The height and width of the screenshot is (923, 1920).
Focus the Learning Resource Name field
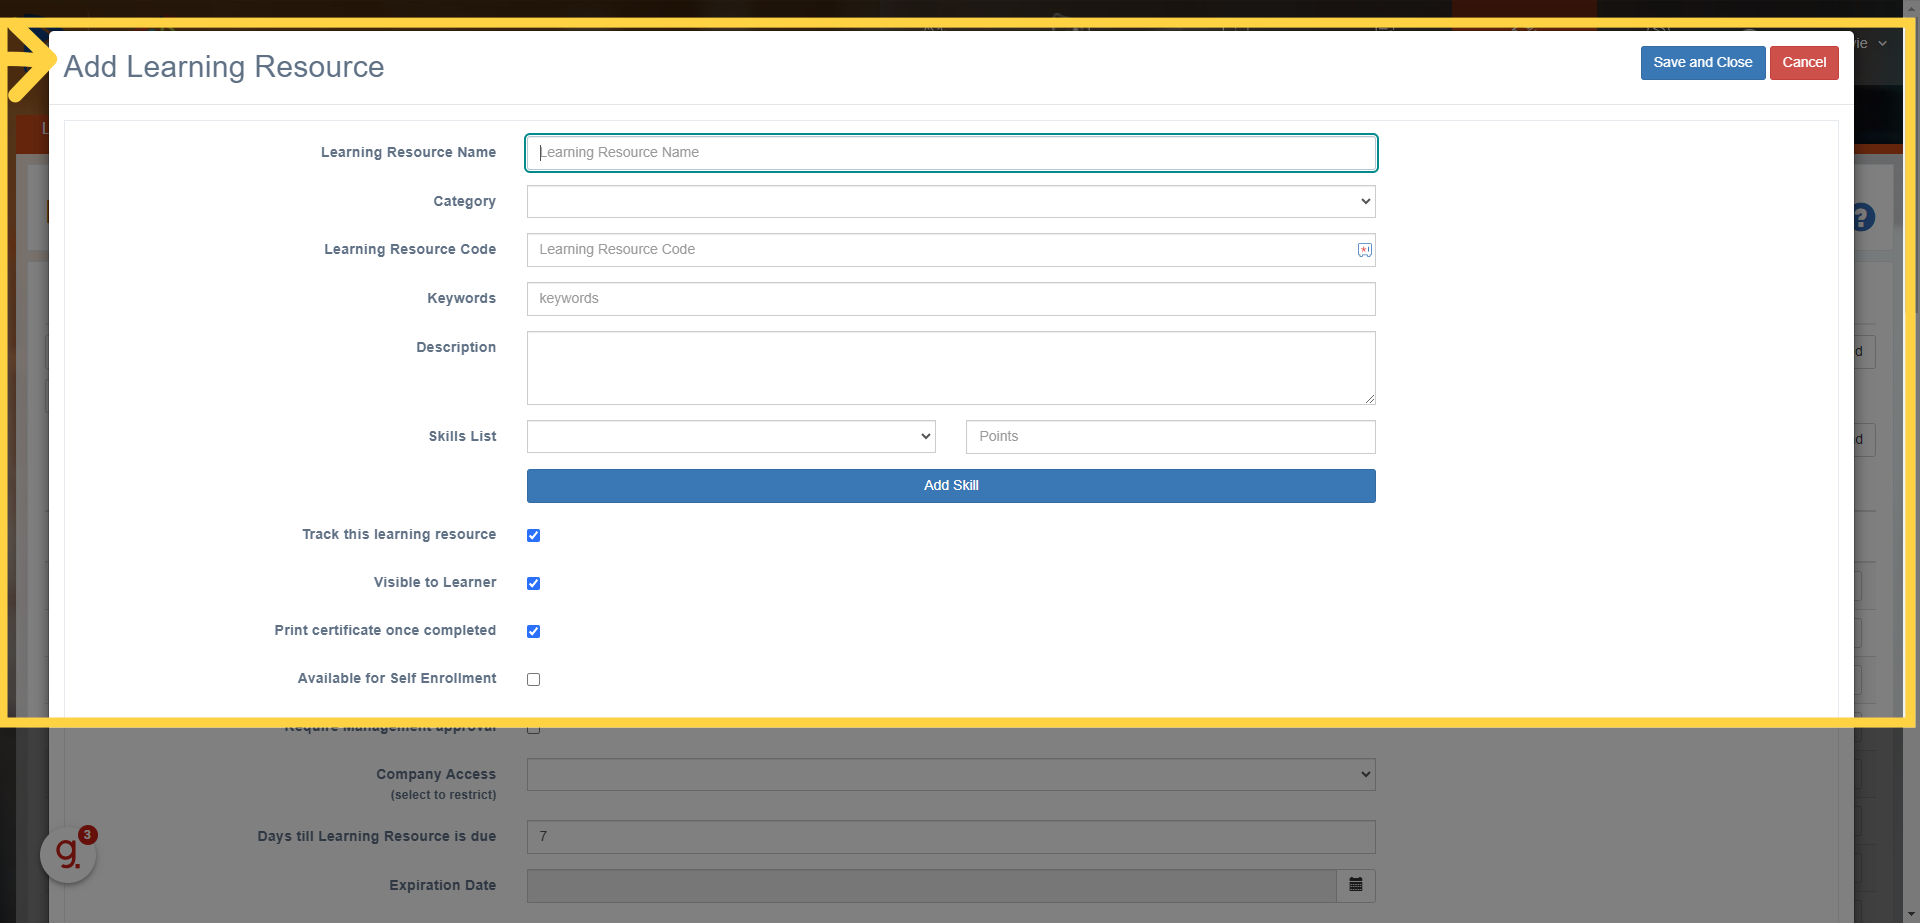951,152
